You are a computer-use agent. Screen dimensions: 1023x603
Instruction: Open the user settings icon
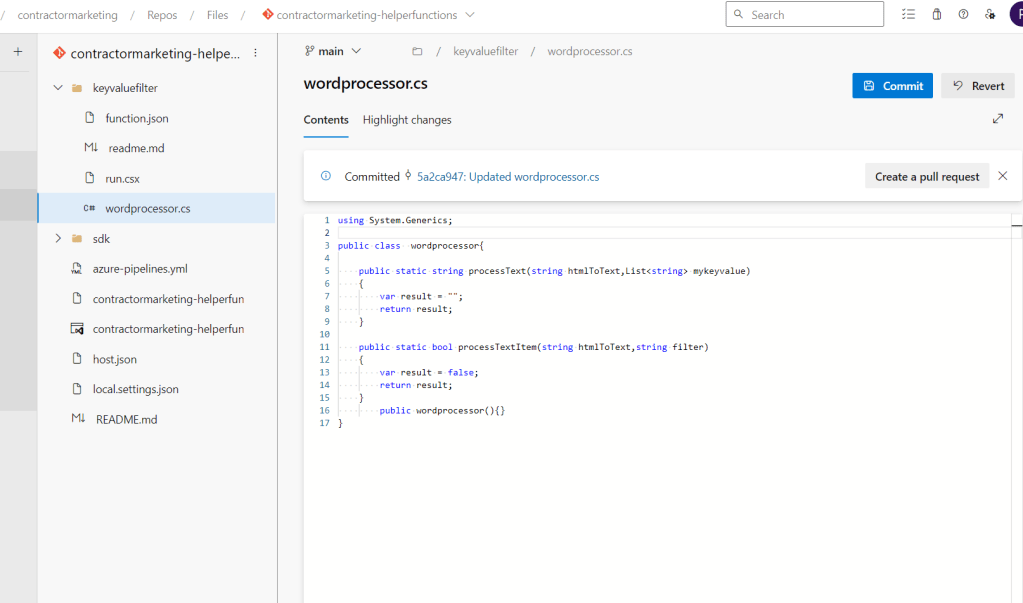990,14
